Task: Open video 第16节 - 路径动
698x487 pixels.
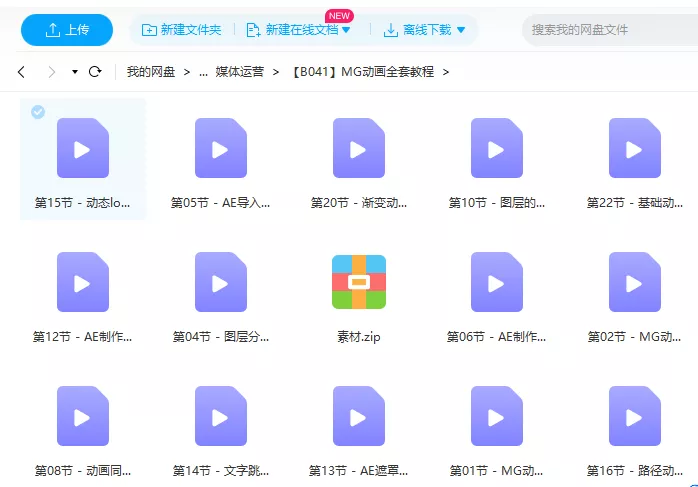Action: coord(634,415)
